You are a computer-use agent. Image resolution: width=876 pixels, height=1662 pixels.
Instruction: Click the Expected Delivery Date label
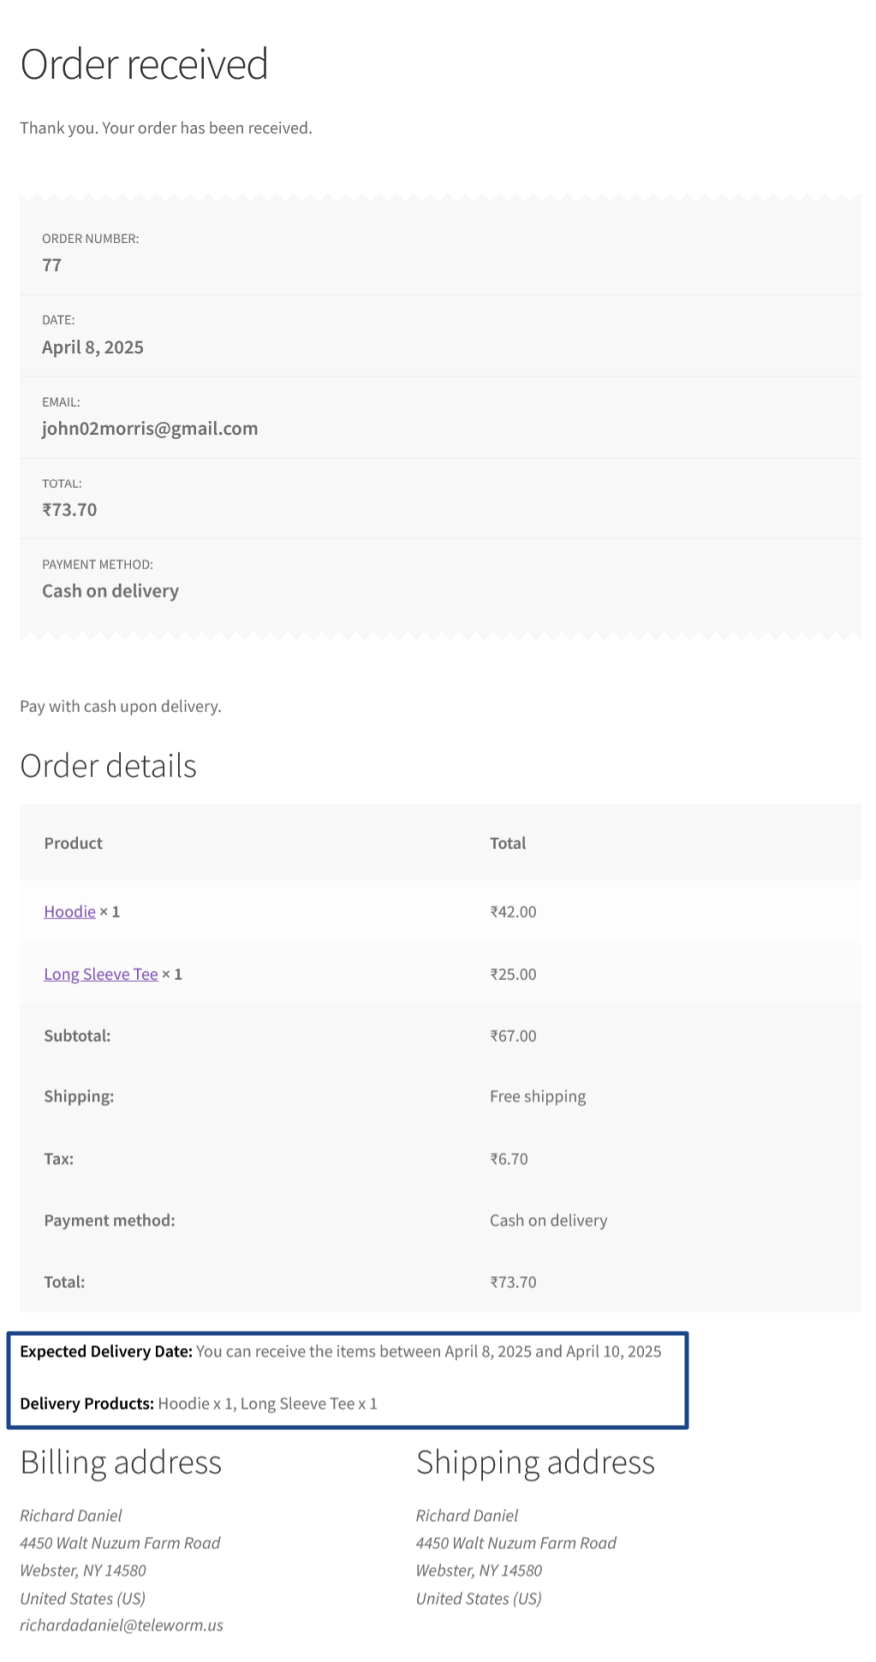[x=106, y=1352]
